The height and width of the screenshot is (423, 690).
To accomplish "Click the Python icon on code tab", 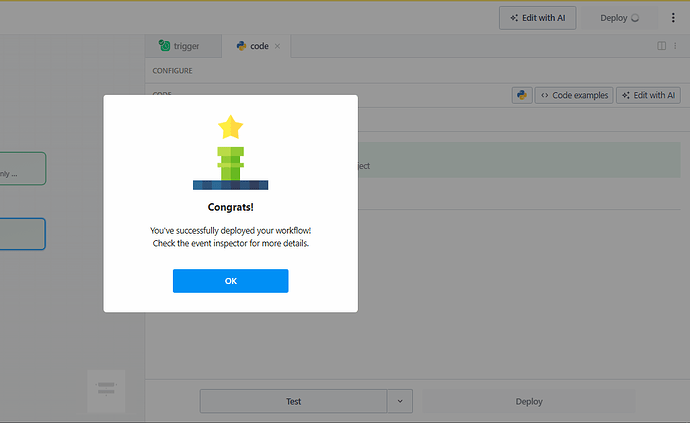I will click(241, 46).
